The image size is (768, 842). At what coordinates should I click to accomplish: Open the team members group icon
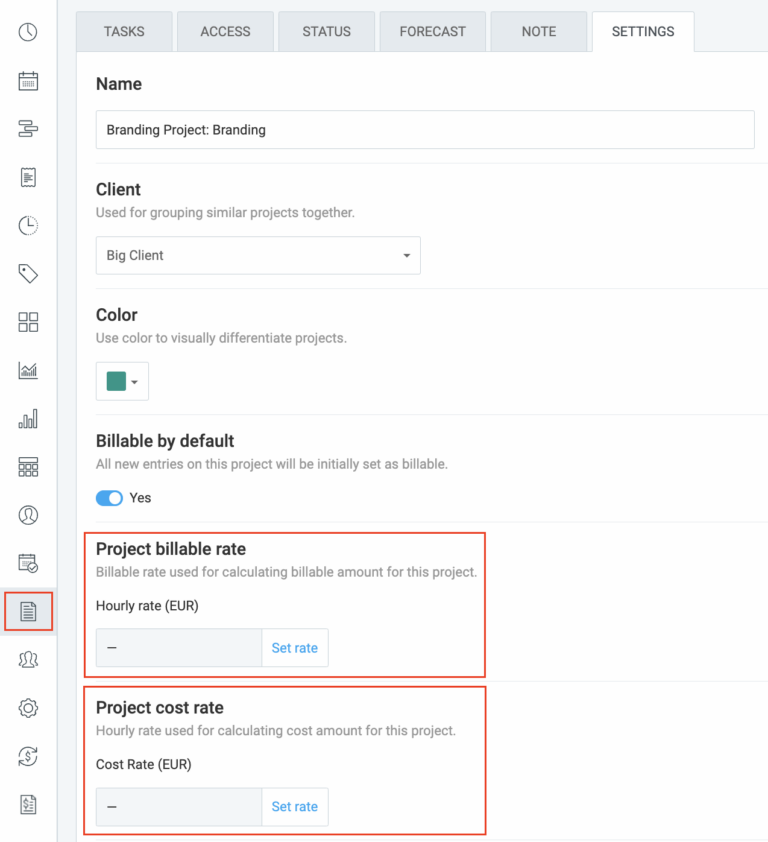click(28, 660)
